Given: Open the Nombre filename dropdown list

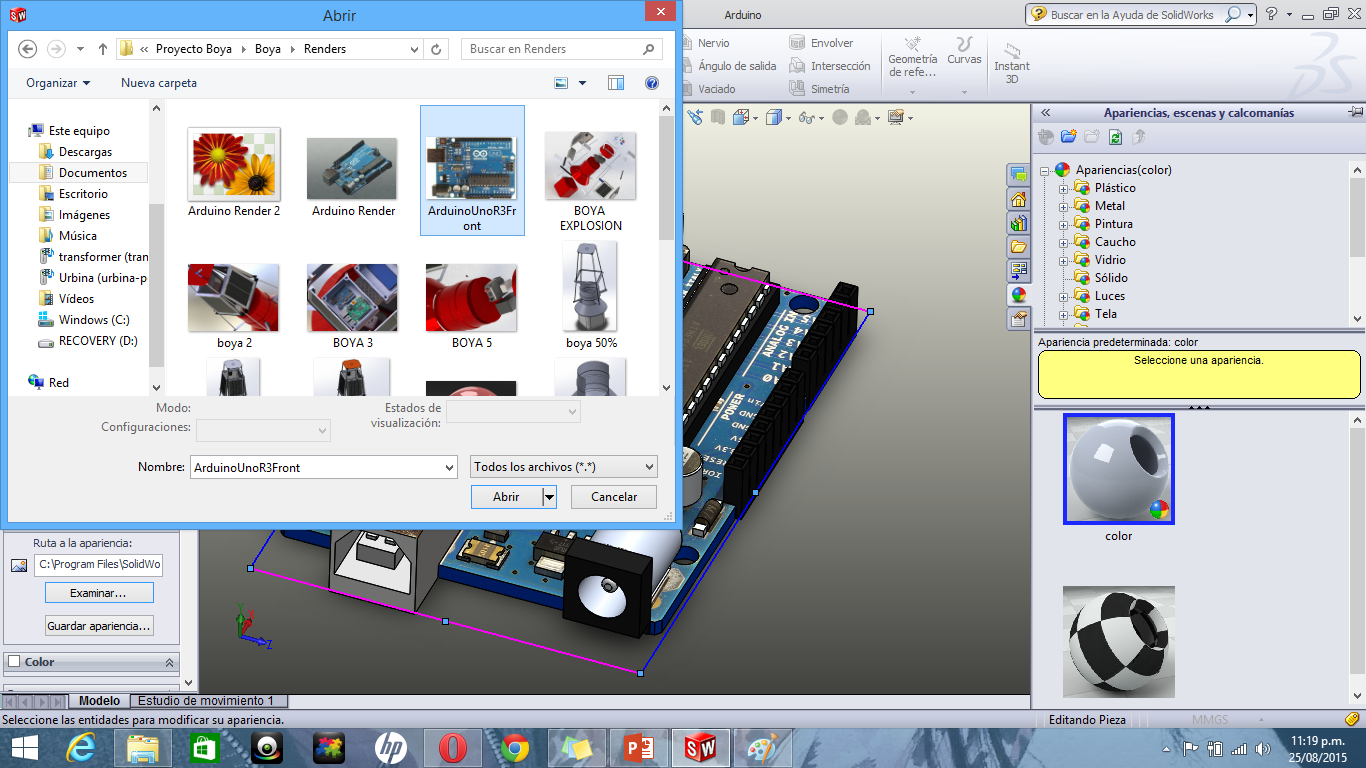Looking at the screenshot, I should (449, 467).
